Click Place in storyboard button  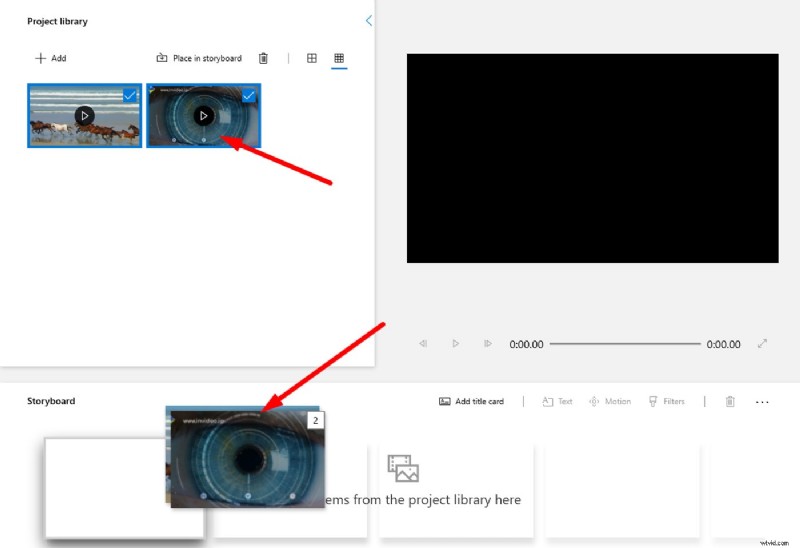[199, 58]
